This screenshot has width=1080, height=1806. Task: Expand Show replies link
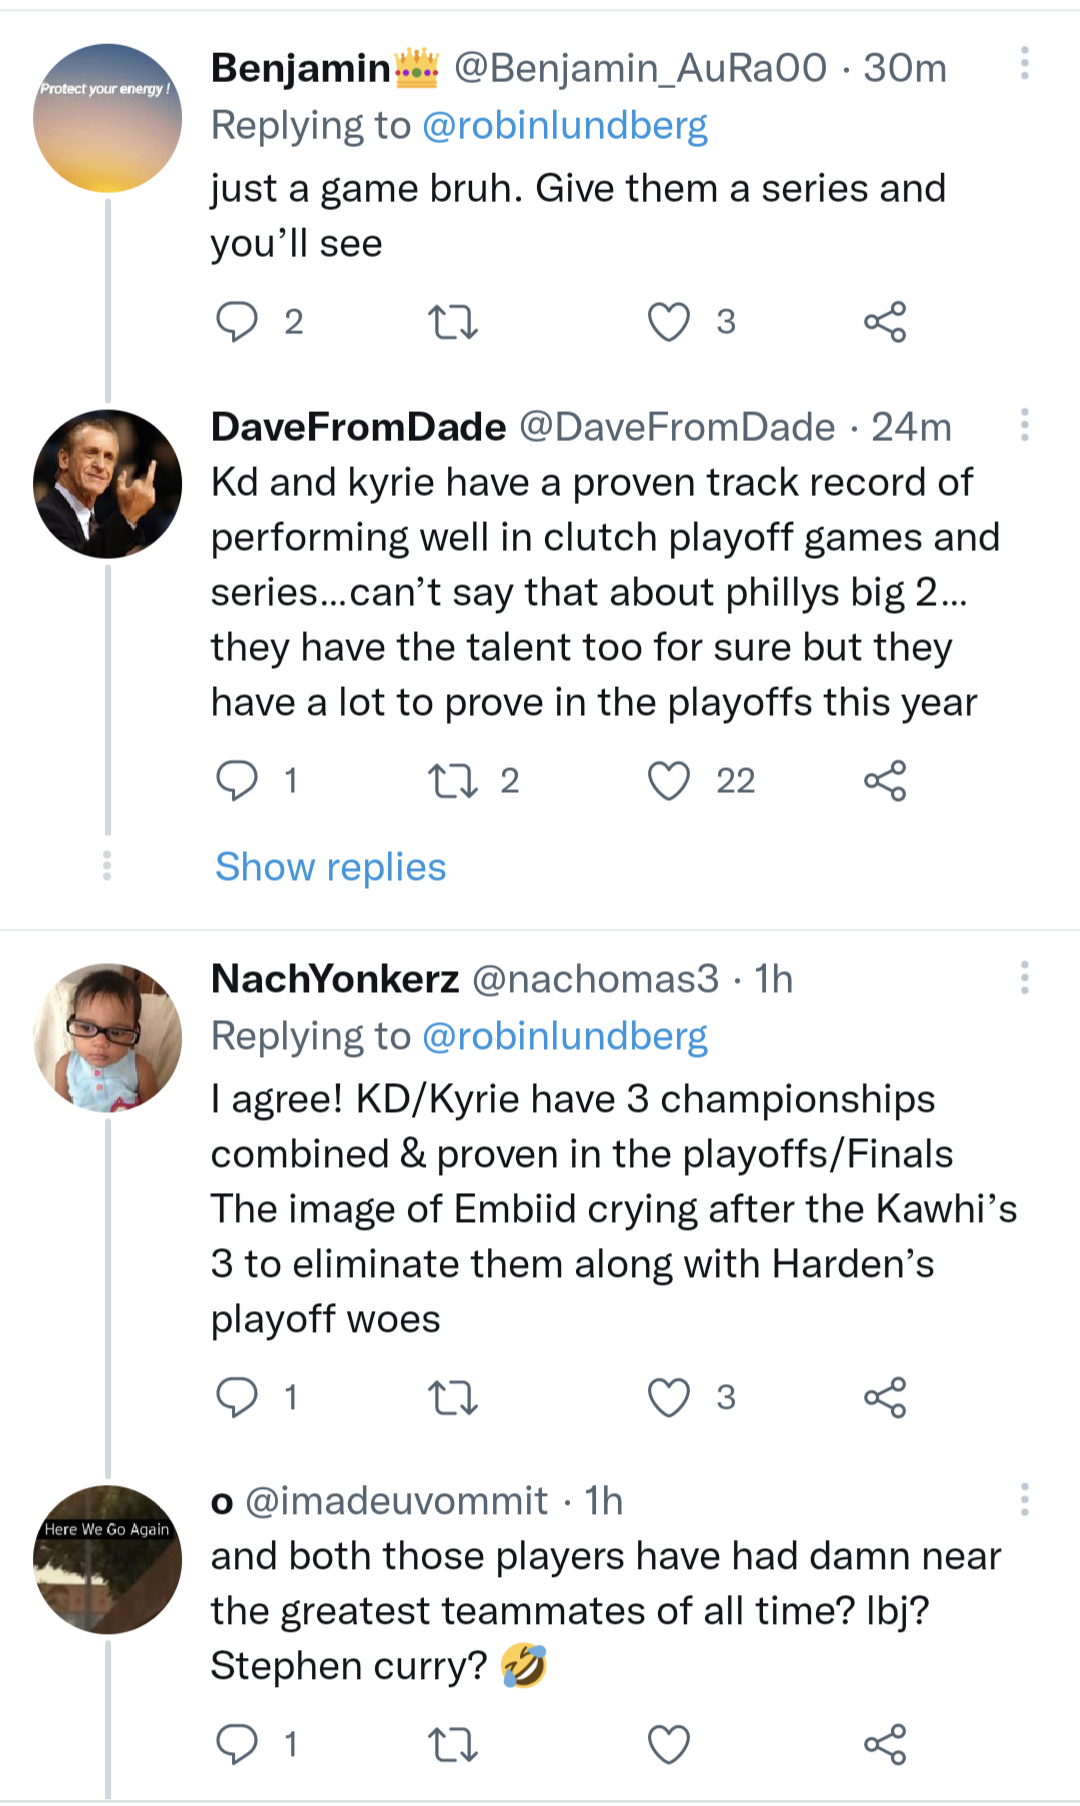point(330,867)
